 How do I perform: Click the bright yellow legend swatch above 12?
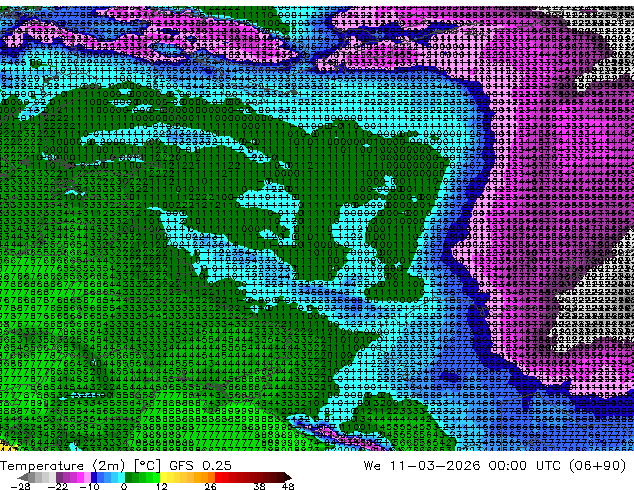(163, 477)
